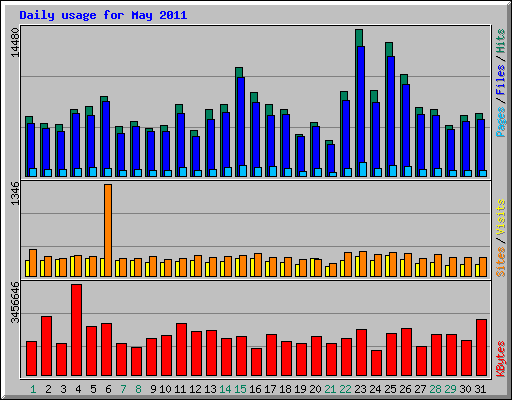Click the green 'Hits' legend label
Viewport: 512px width, 400px height.
501,41
